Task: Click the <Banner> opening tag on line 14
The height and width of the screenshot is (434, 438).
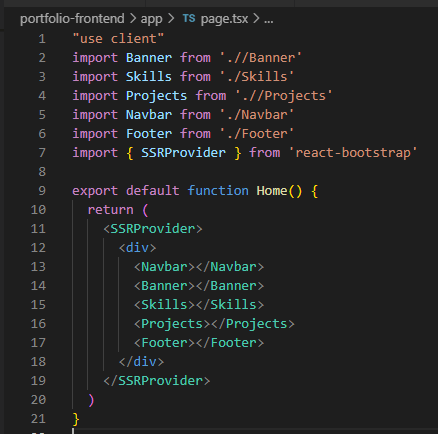Action: click(164, 286)
